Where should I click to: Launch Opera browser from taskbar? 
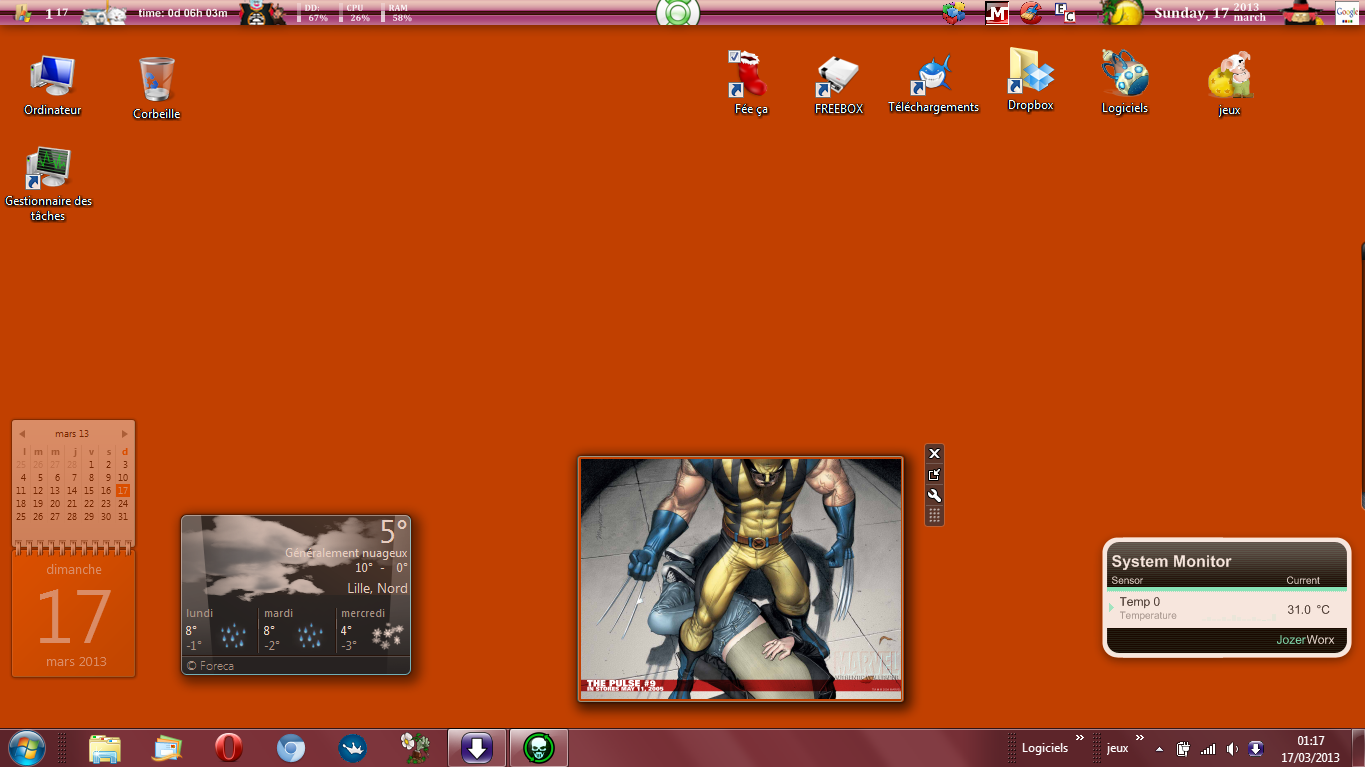point(229,748)
